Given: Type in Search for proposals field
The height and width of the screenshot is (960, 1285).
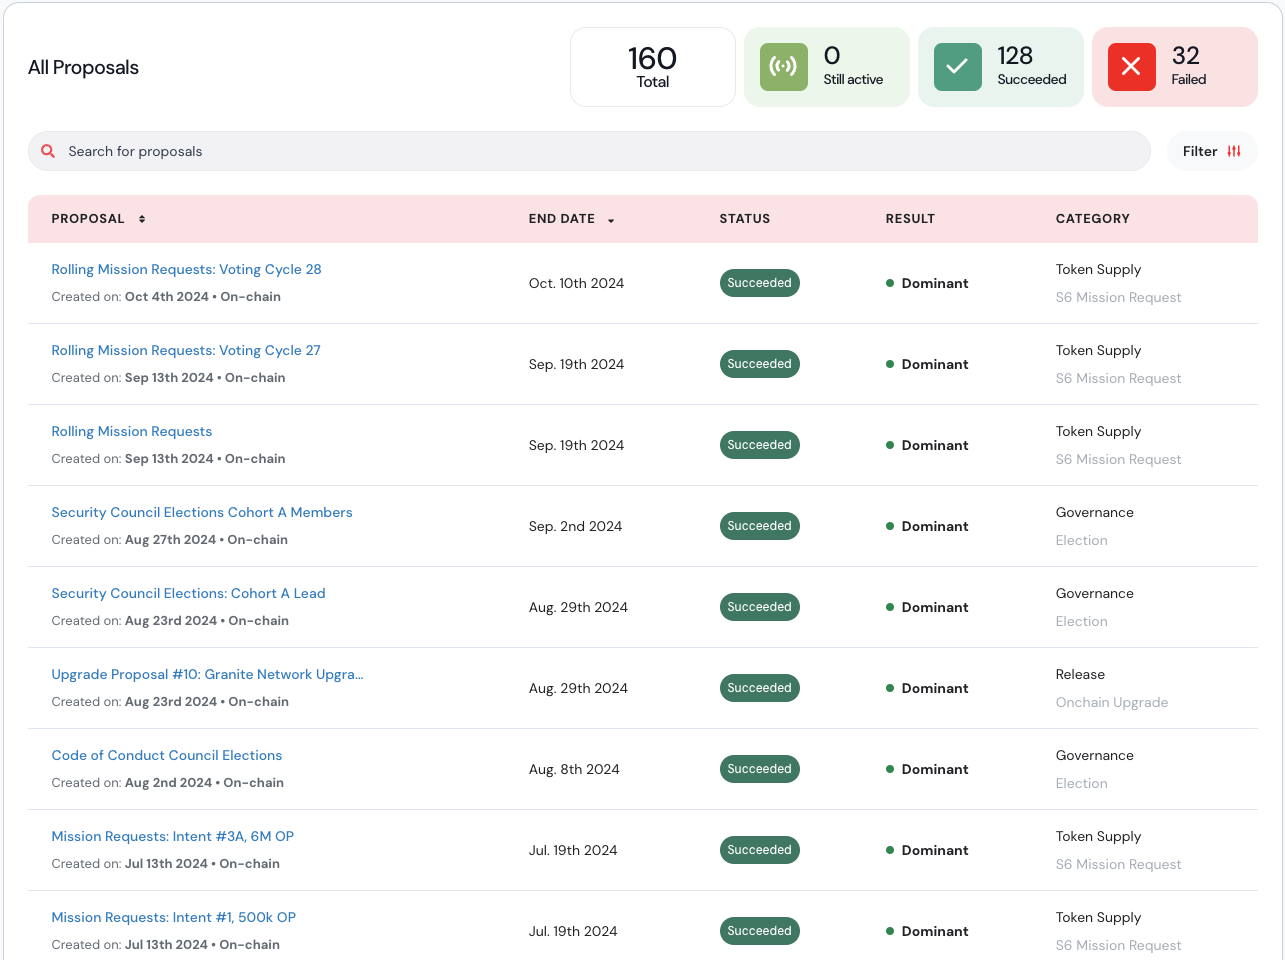Looking at the screenshot, I should [x=600, y=151].
